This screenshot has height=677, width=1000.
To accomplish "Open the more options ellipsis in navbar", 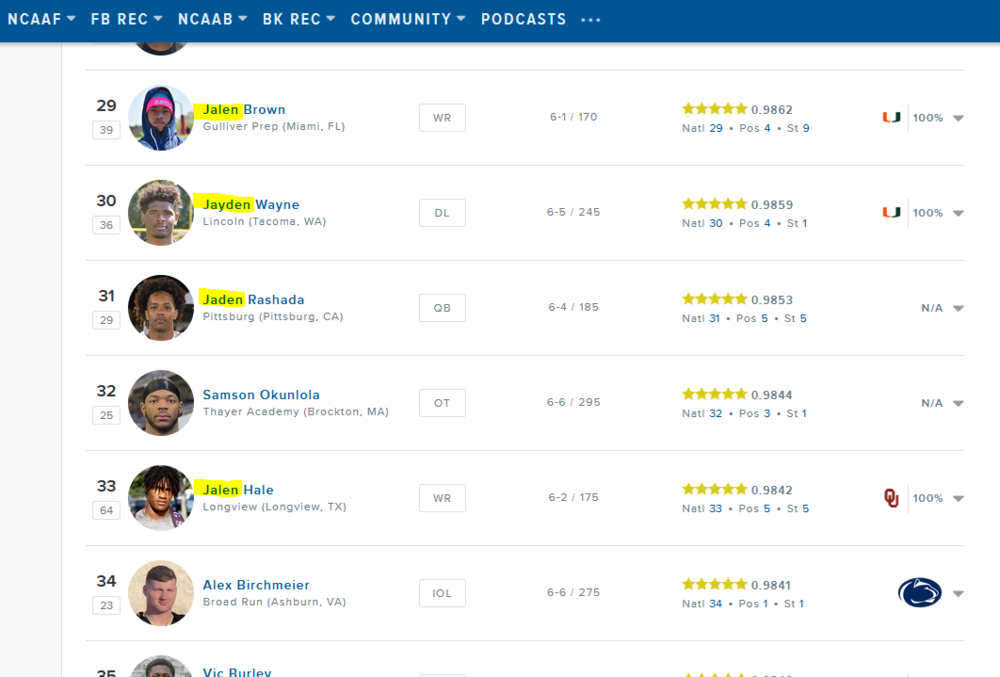I will point(591,19).
